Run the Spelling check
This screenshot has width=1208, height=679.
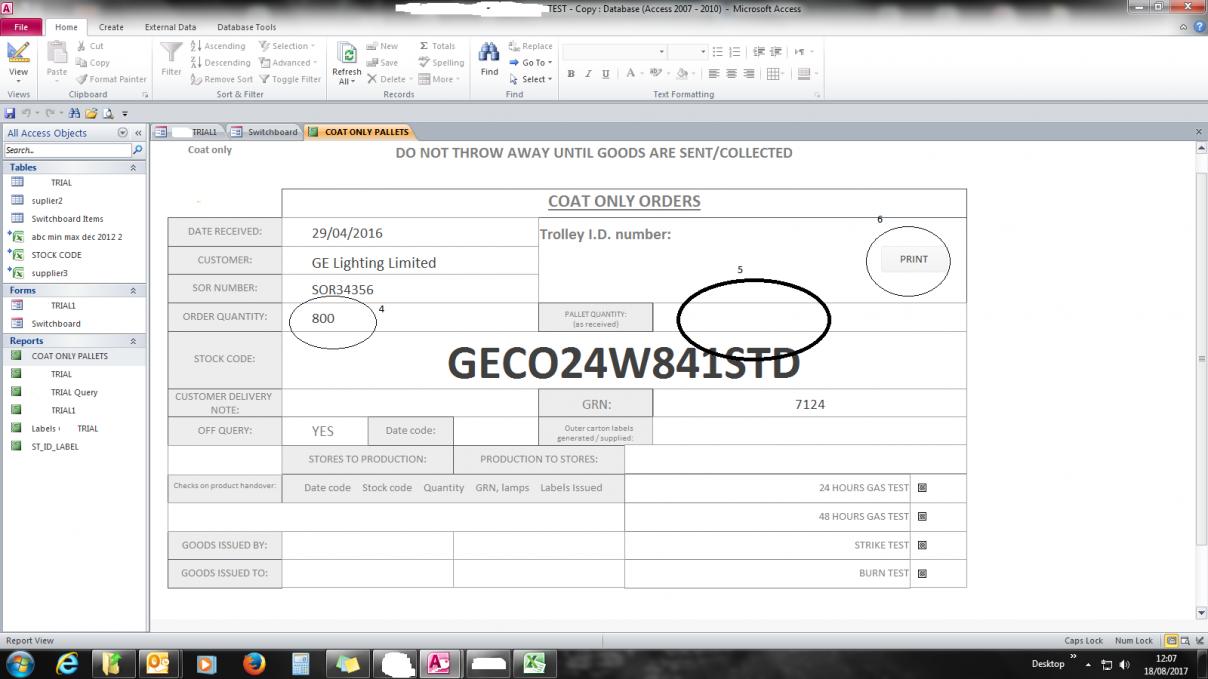pos(441,62)
